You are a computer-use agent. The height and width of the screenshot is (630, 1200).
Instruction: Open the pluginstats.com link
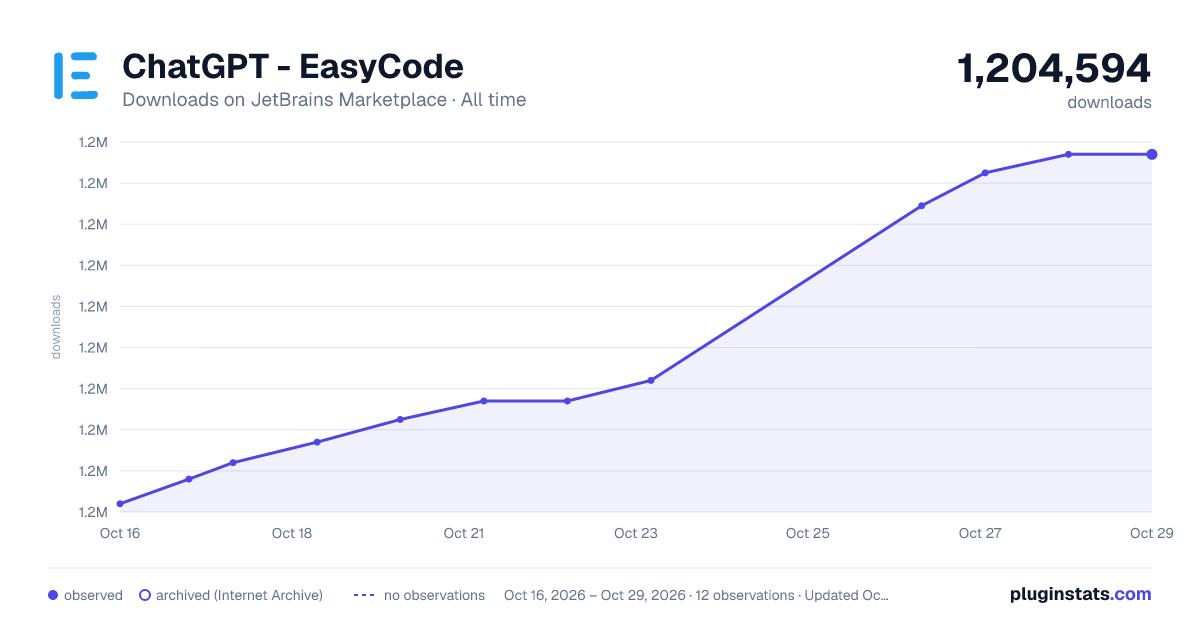[1080, 594]
